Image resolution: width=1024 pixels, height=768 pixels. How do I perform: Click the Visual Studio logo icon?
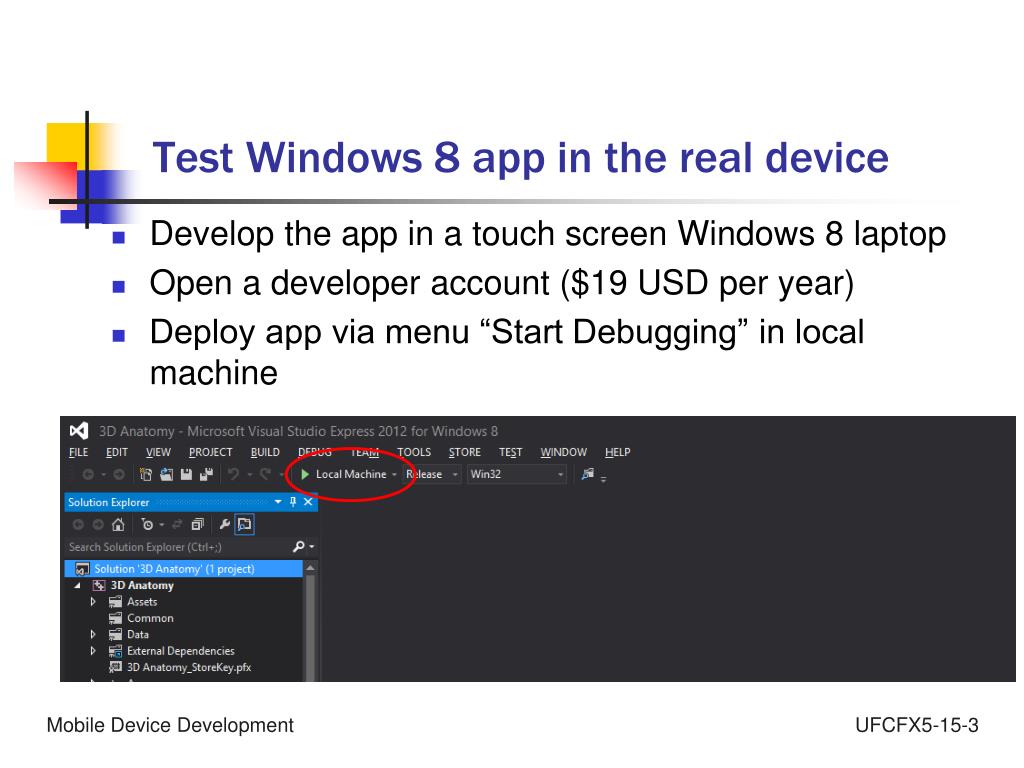[x=79, y=431]
